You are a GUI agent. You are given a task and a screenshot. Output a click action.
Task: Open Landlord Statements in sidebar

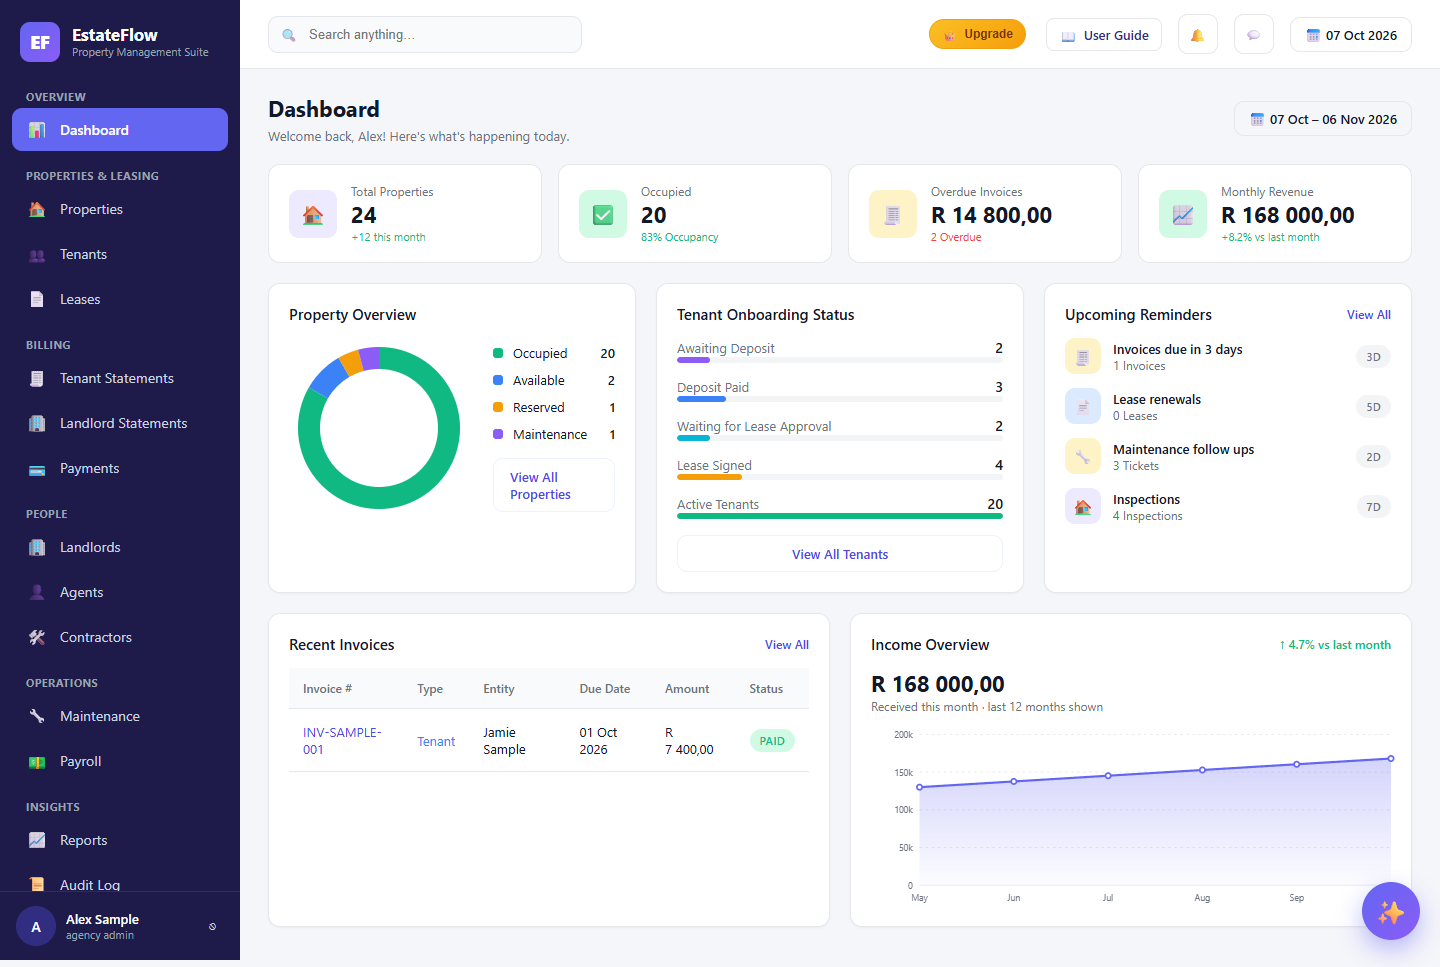(x=120, y=423)
